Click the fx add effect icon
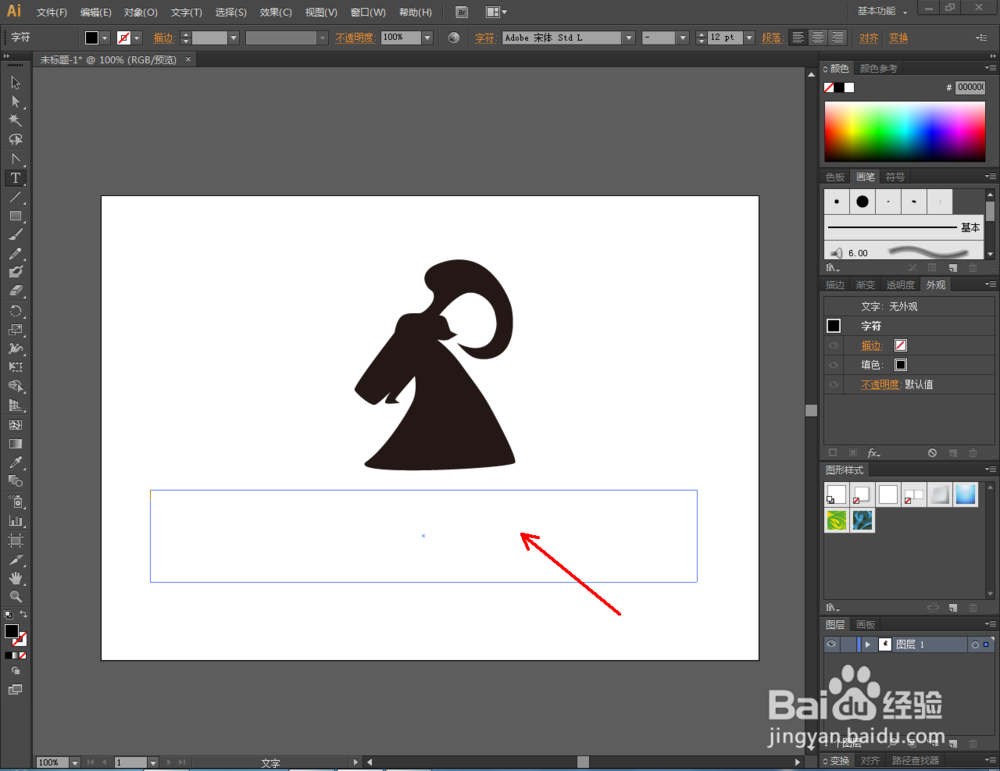 pos(873,453)
